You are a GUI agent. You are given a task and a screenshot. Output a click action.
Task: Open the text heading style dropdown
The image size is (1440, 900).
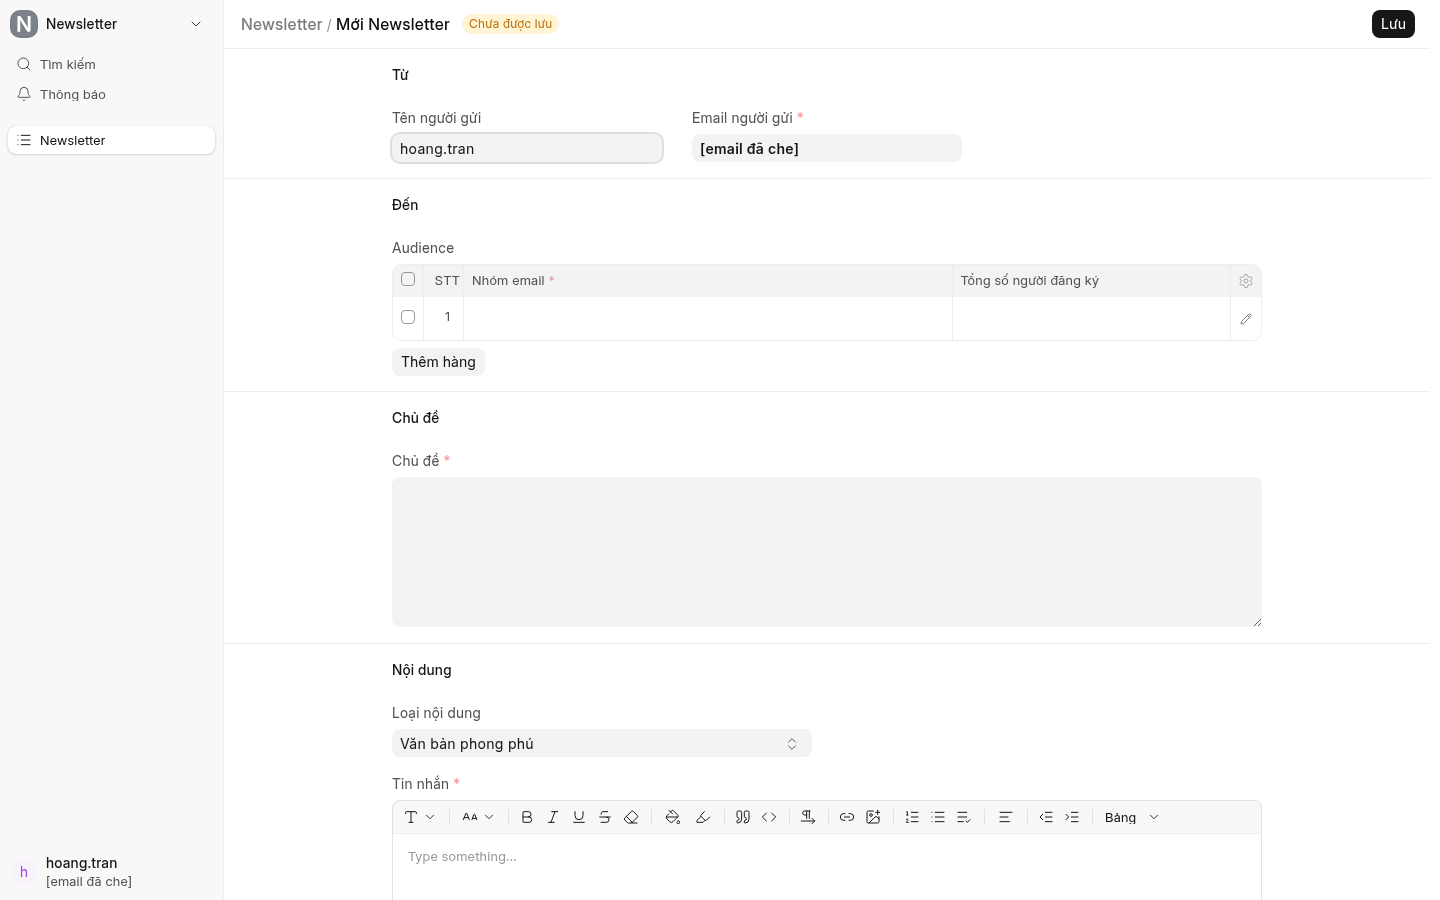(420, 817)
